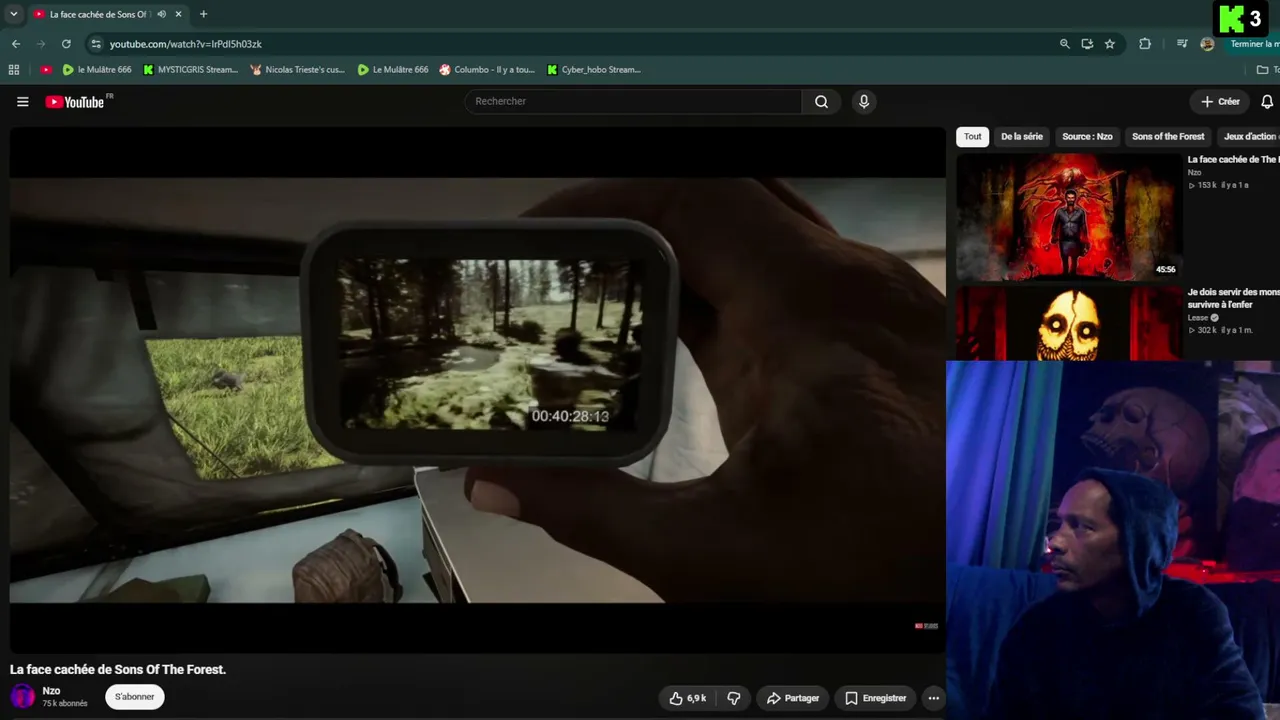Click the 75 k abonnés subscriber count
1280x720 pixels.
(65, 704)
